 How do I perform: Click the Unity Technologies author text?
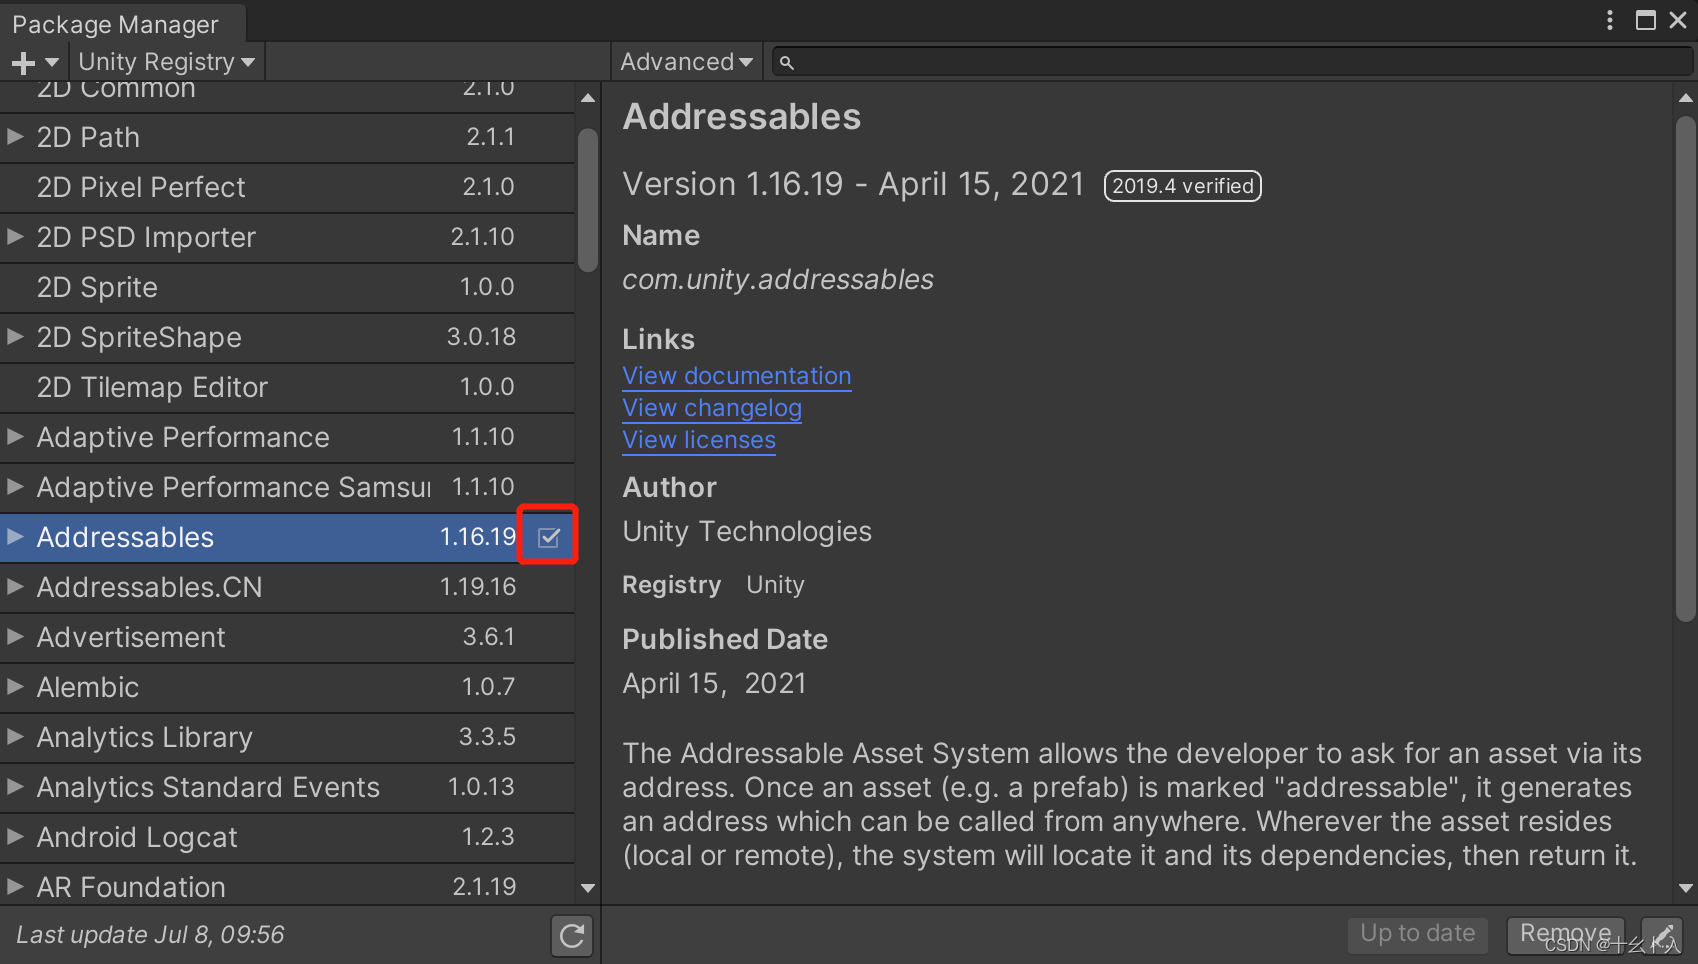coord(747,531)
